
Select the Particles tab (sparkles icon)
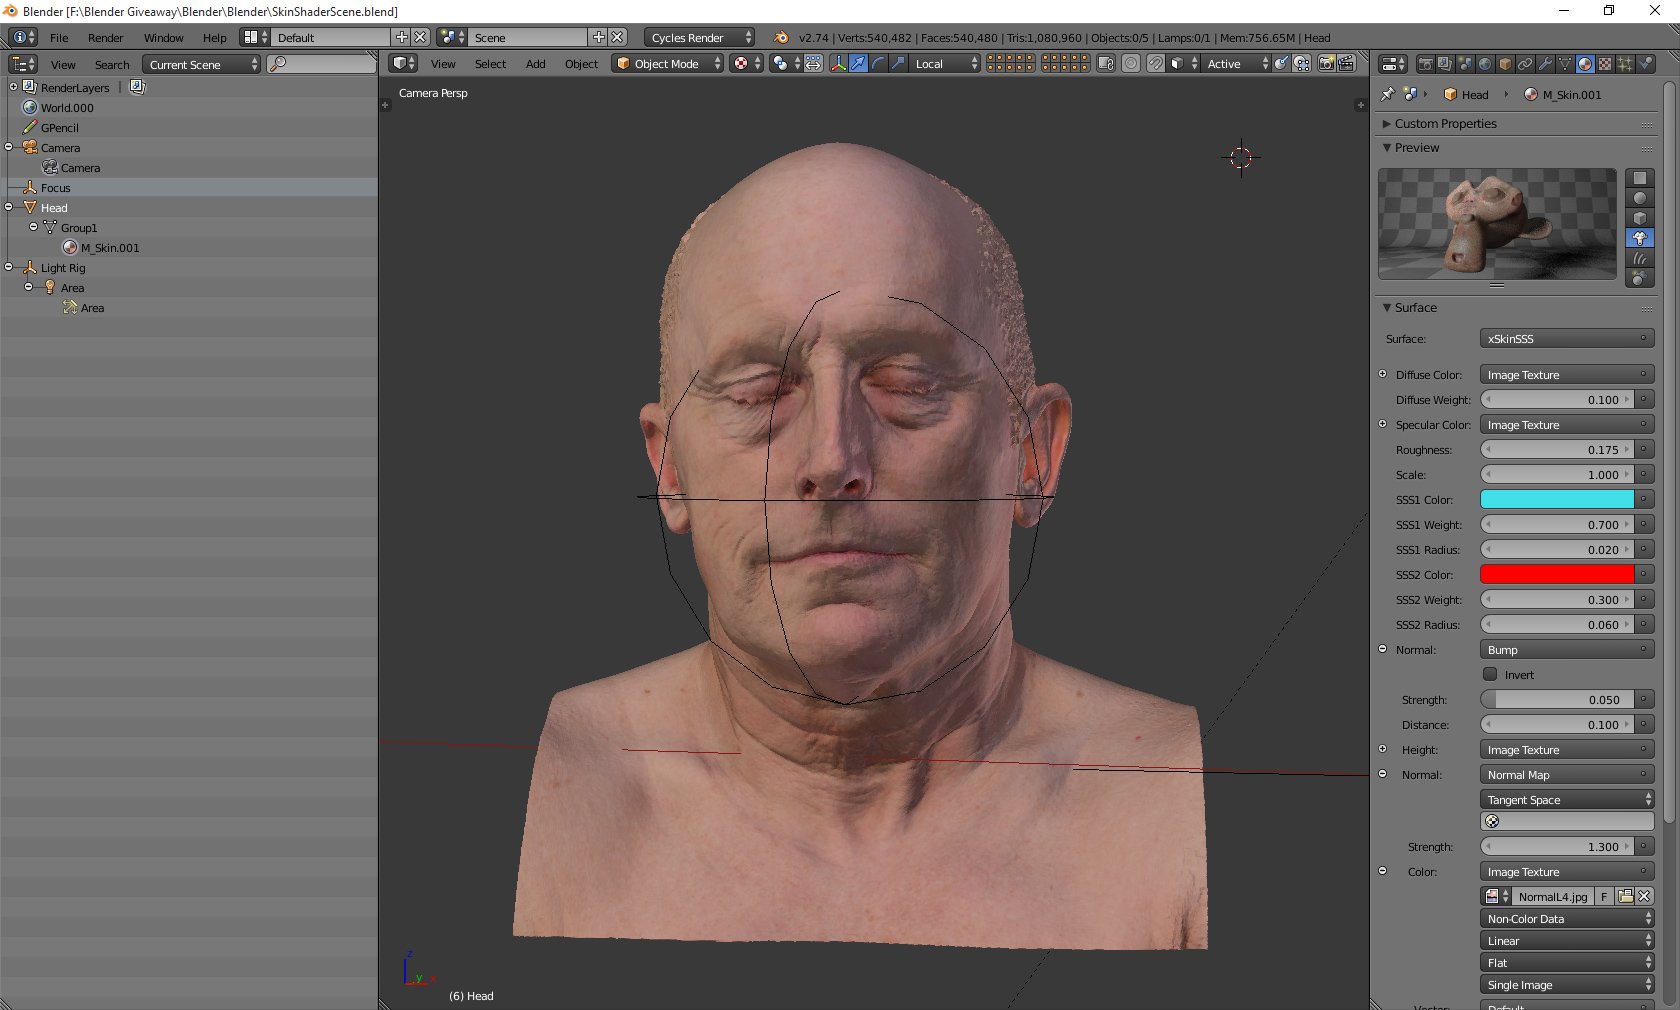coord(1624,64)
